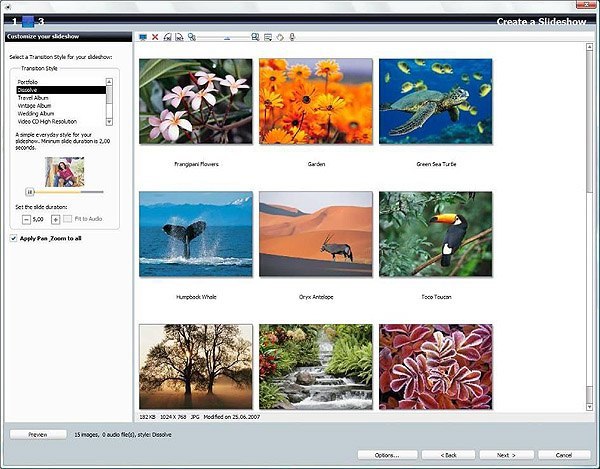Click the red X delete icon in toolbar
The height and width of the screenshot is (469, 600).
pos(155,37)
